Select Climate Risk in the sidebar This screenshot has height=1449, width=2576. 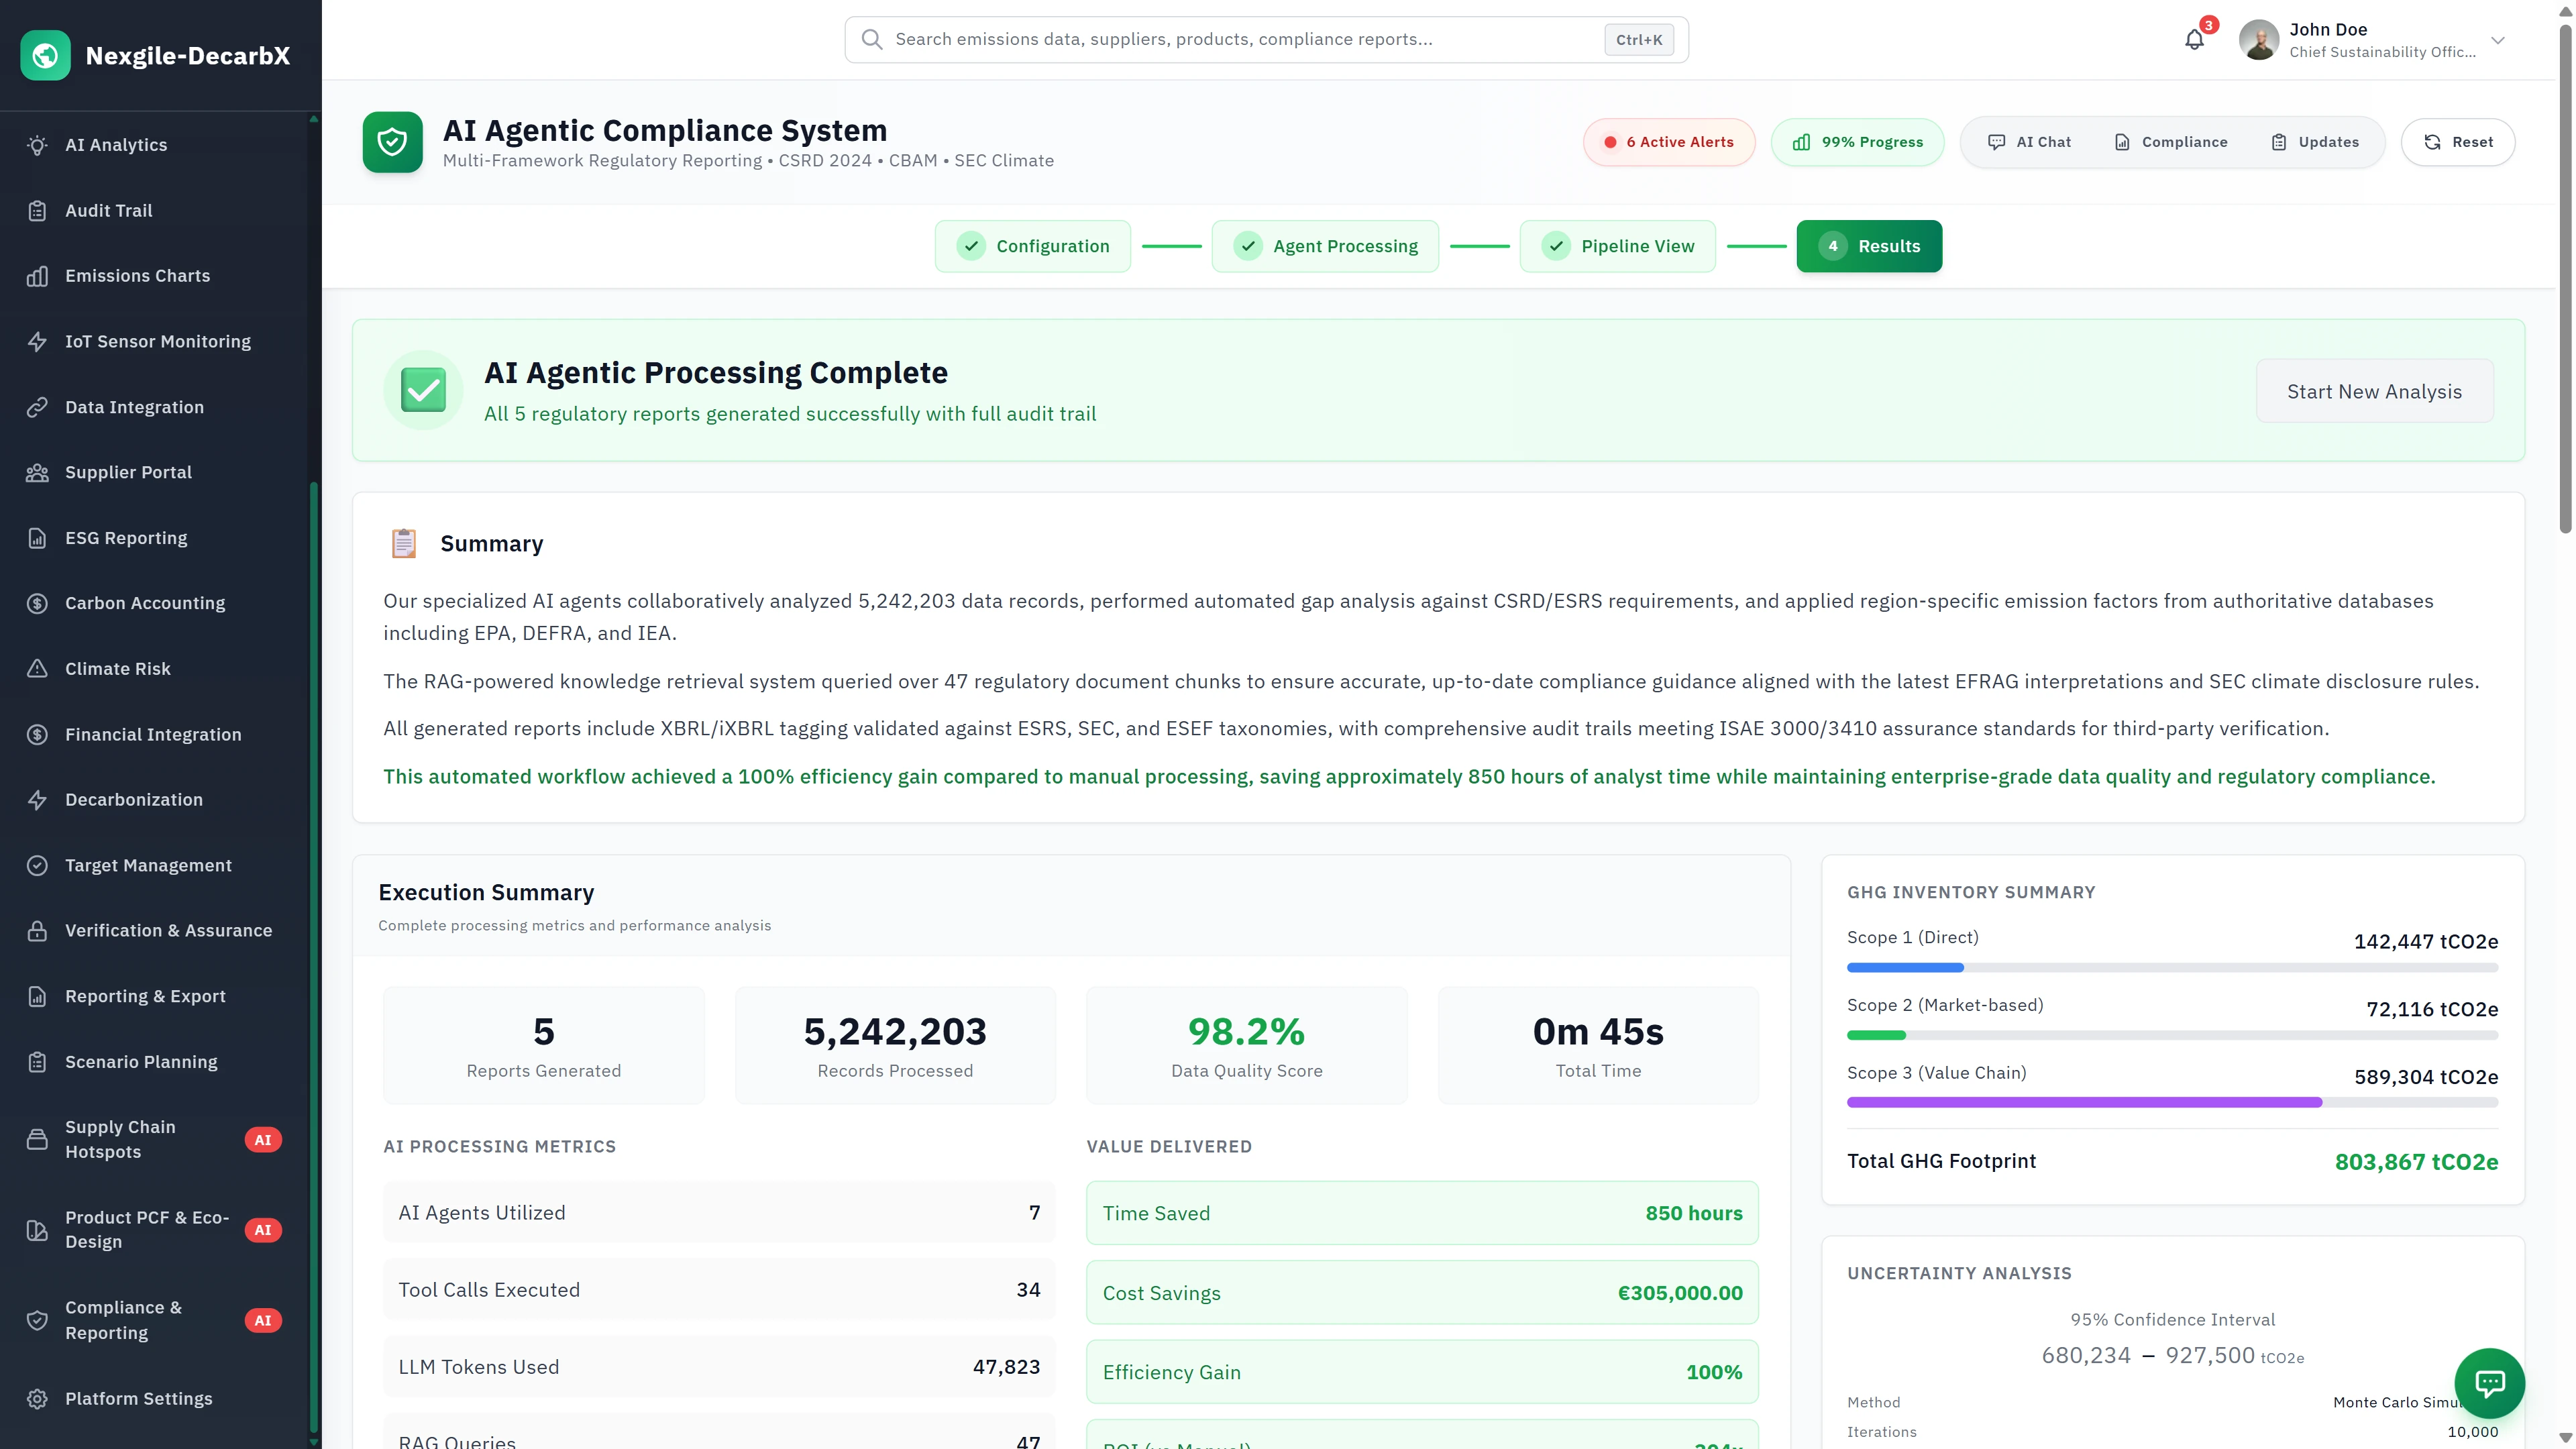117,668
